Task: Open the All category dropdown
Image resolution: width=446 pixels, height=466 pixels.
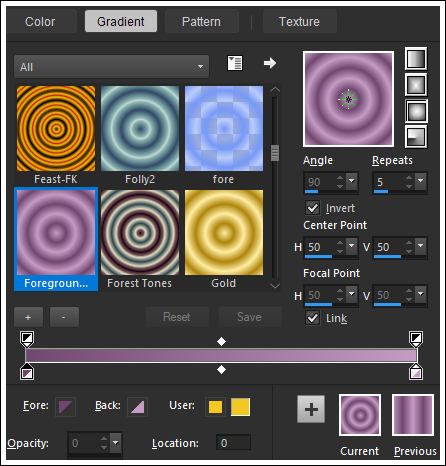Action: tap(112, 67)
